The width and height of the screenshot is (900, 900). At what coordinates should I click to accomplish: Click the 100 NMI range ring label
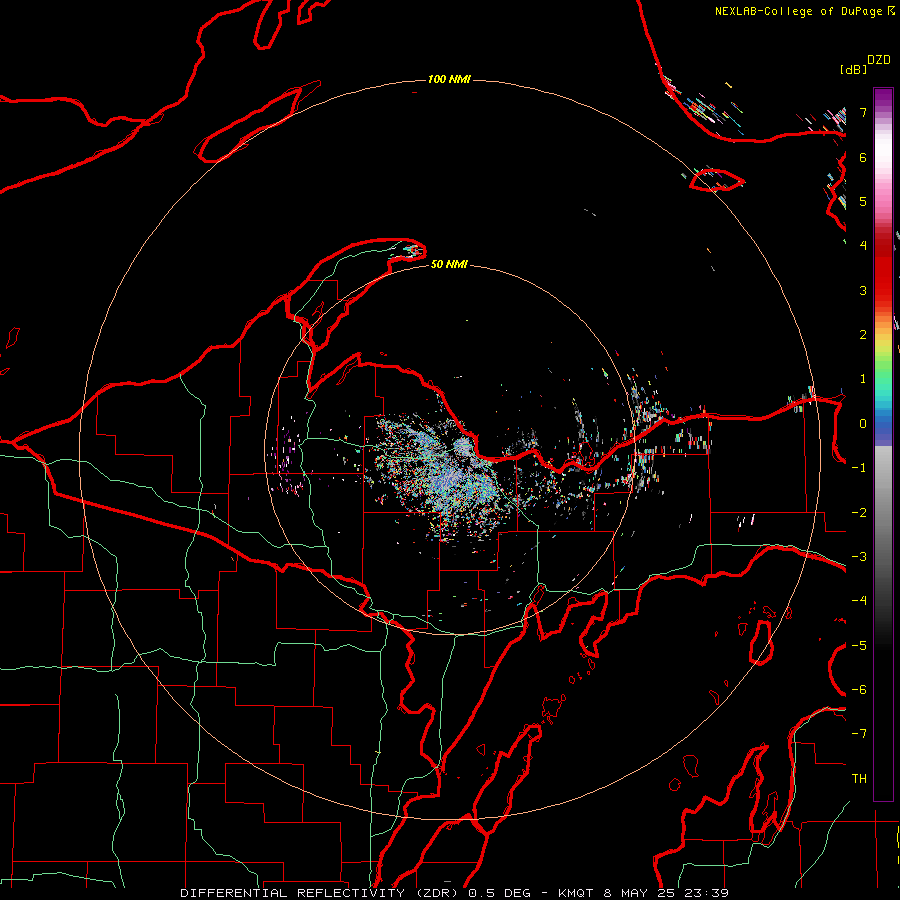click(449, 79)
